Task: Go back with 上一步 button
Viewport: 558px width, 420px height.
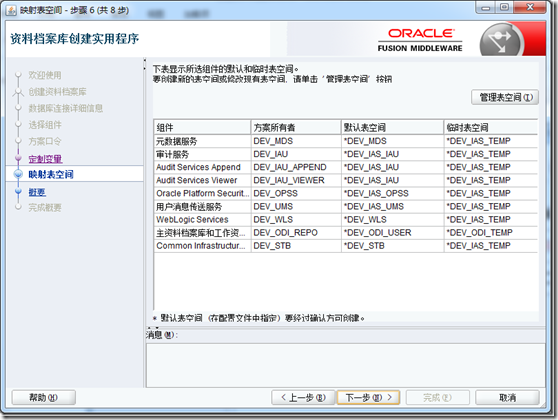Action: tap(303, 397)
